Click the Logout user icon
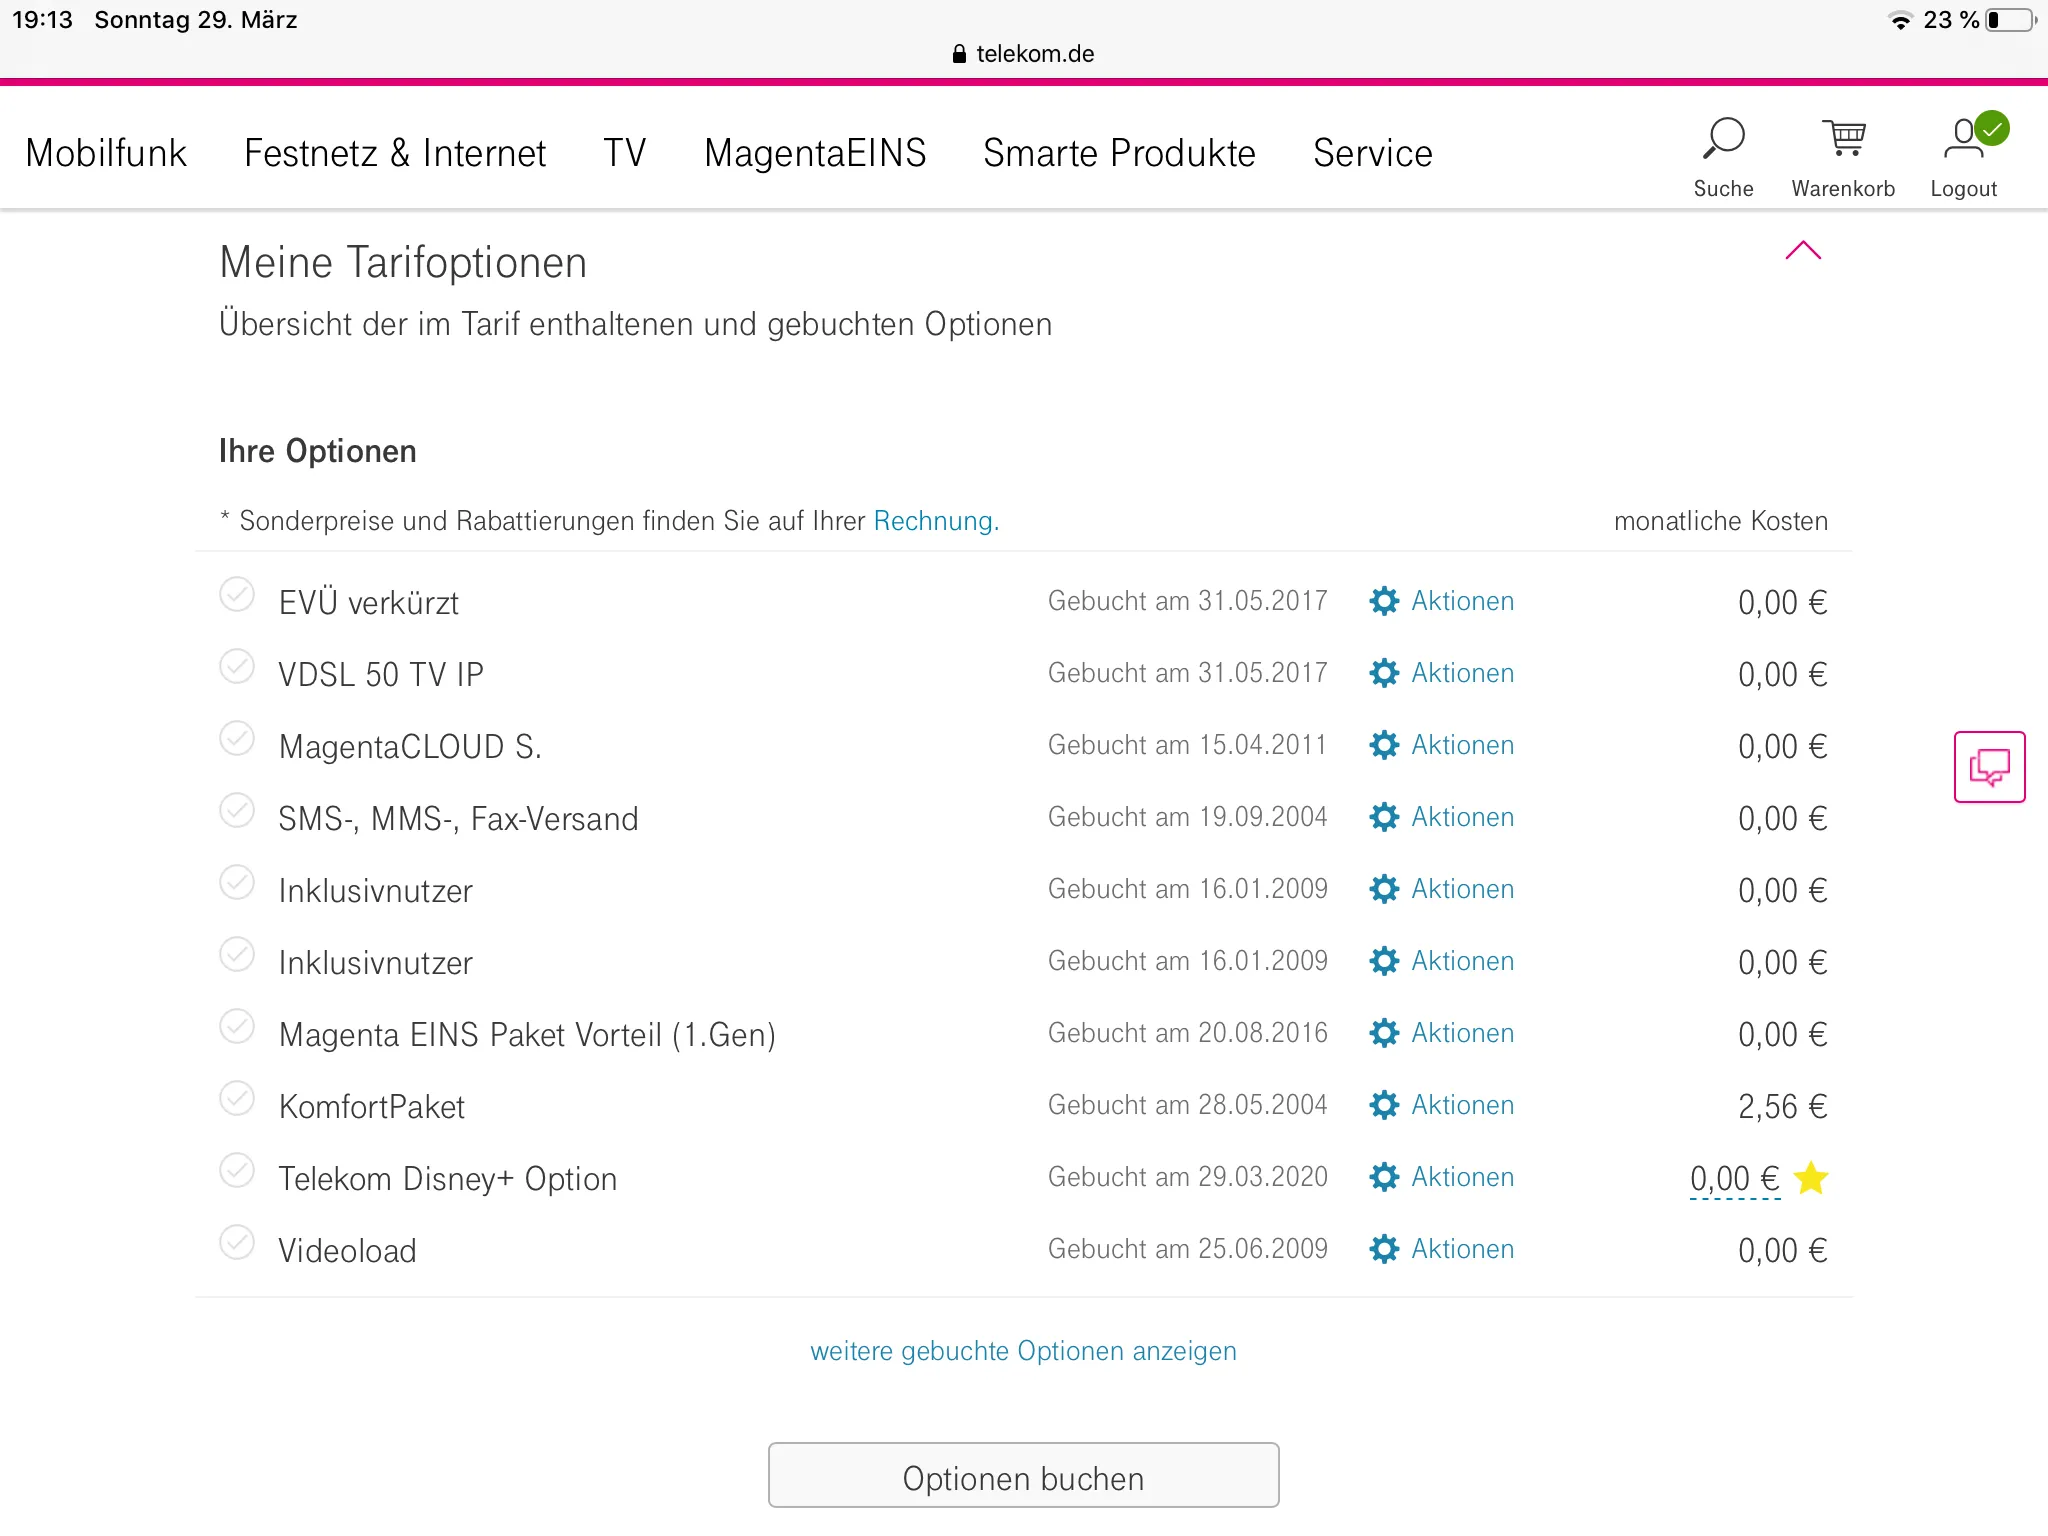Screen dimensions: 2048x1536 coord(1975,137)
